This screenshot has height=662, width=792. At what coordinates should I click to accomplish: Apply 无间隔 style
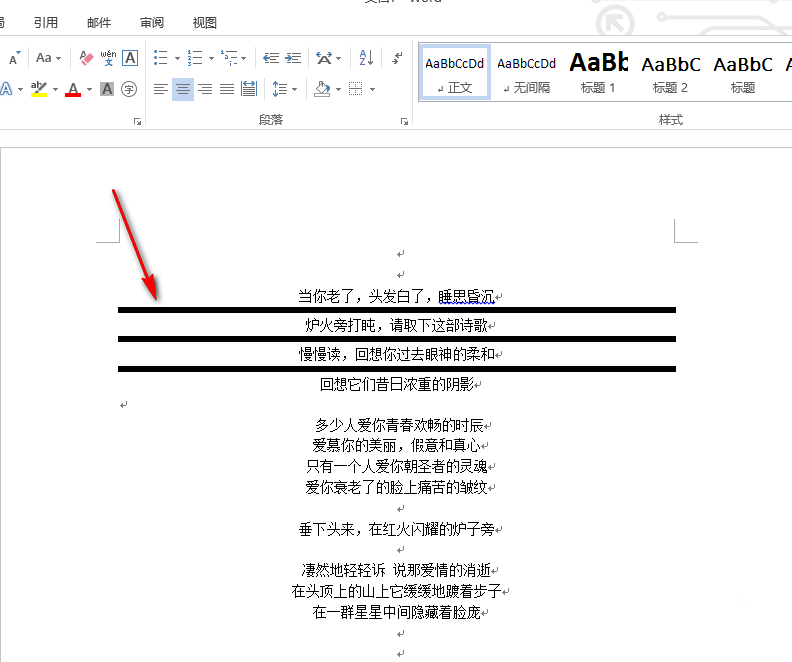click(x=526, y=72)
